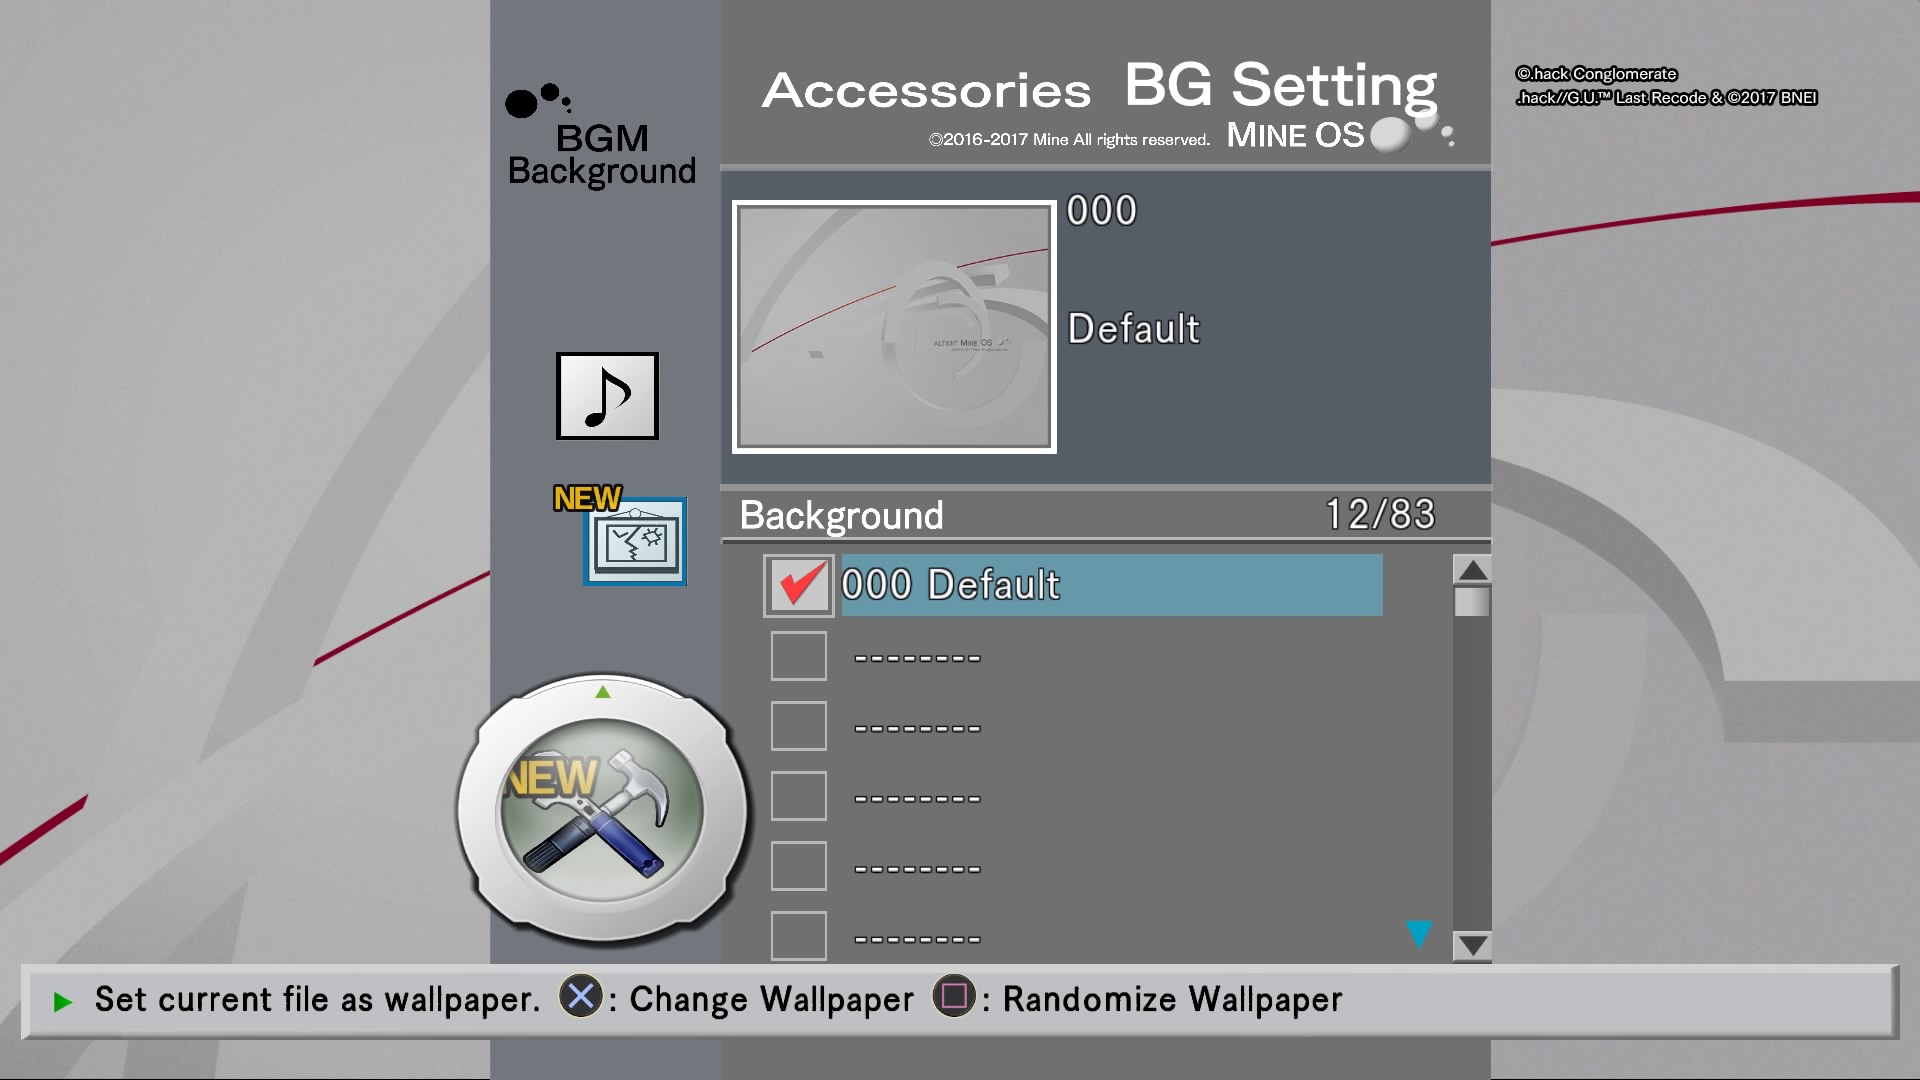Open the hammer and brush Accessories dial
The width and height of the screenshot is (1920, 1080).
pyautogui.click(x=601, y=810)
